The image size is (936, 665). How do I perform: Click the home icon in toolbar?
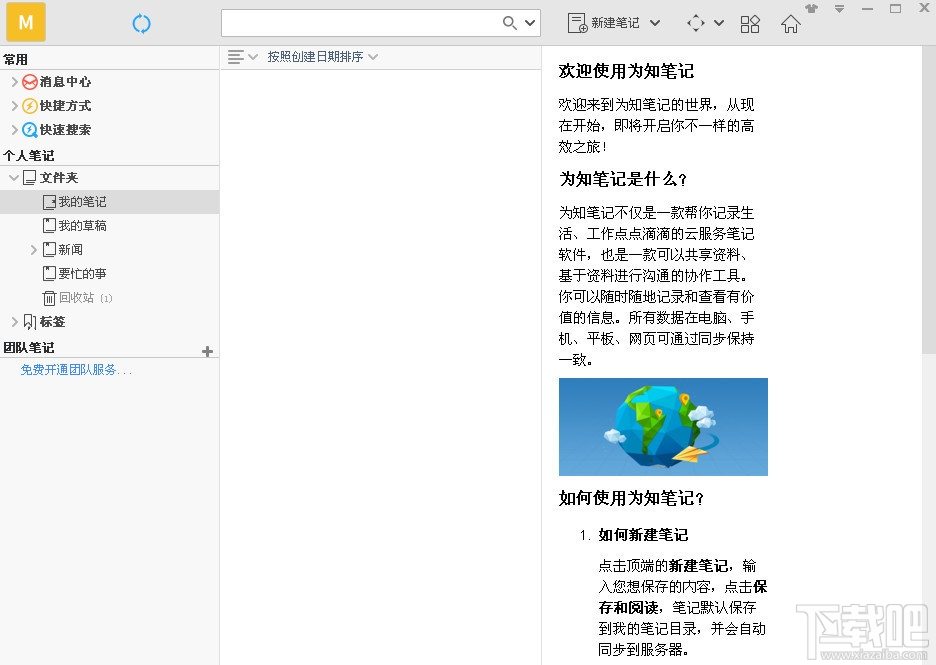point(790,24)
